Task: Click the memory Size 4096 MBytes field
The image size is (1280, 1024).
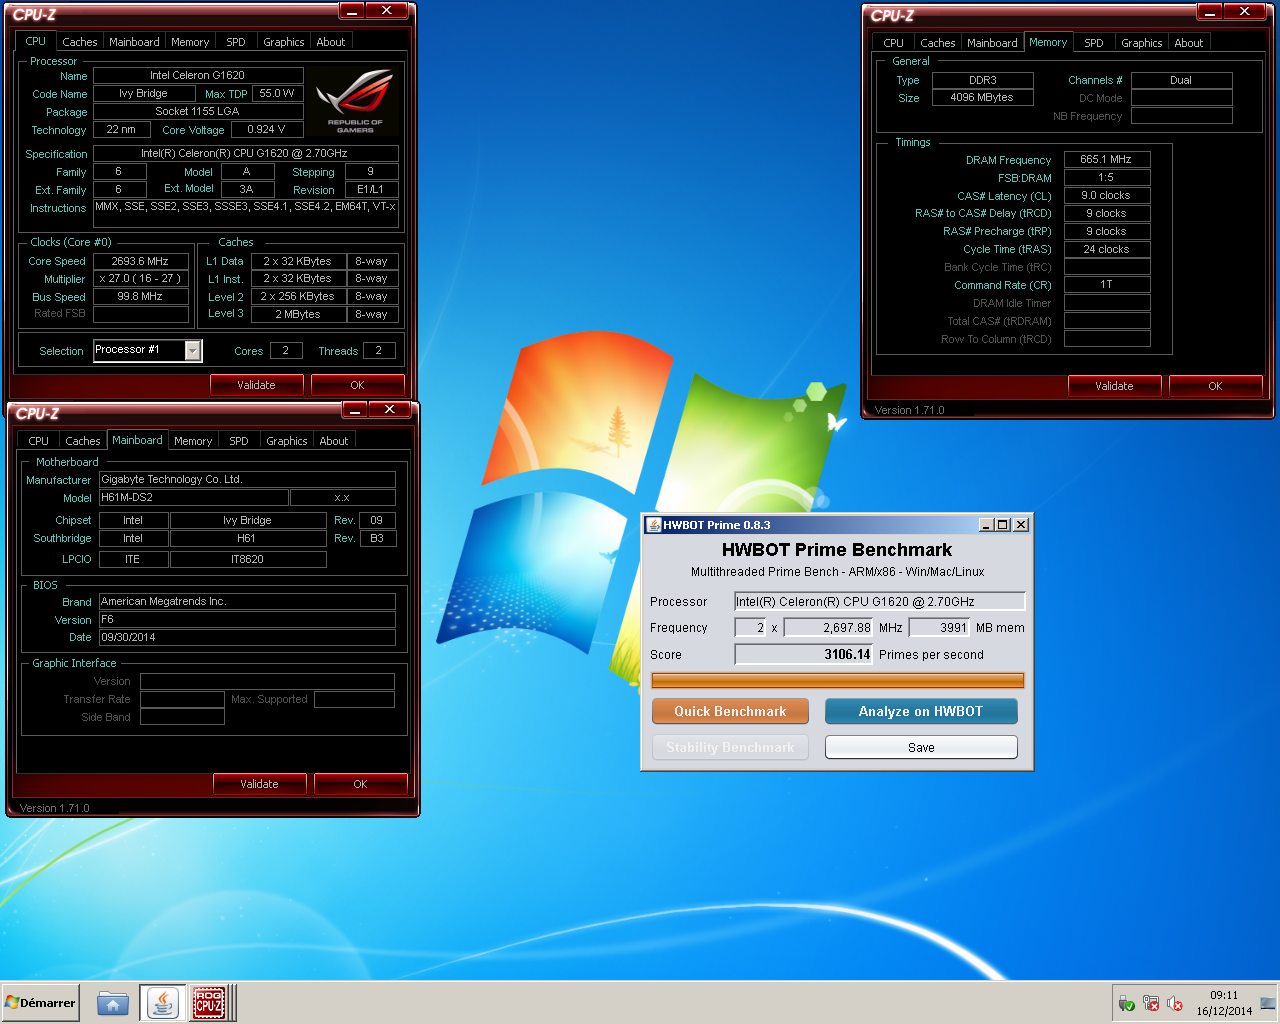Action: [983, 97]
